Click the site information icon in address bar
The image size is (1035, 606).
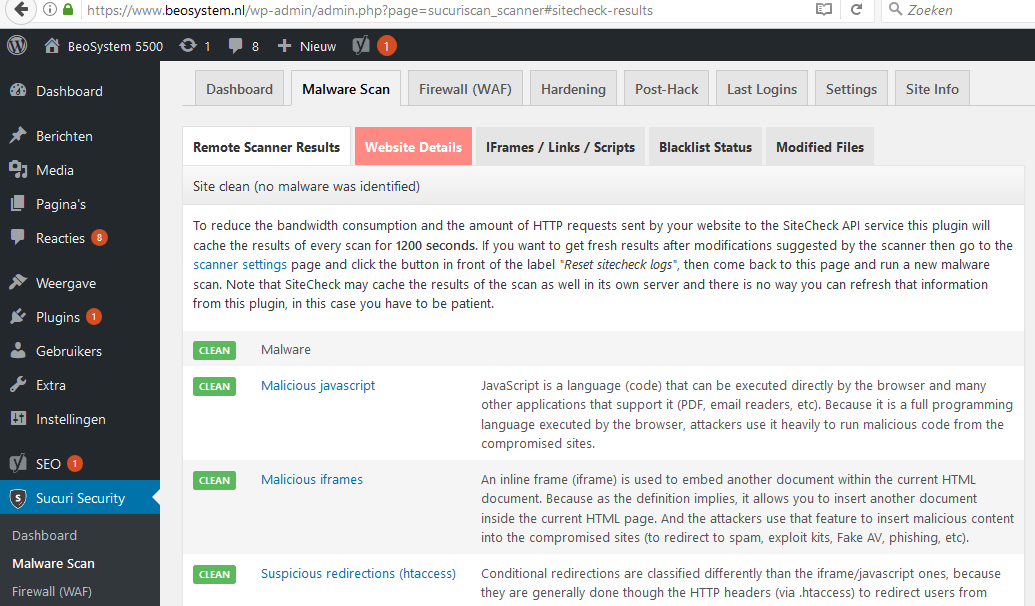50,10
